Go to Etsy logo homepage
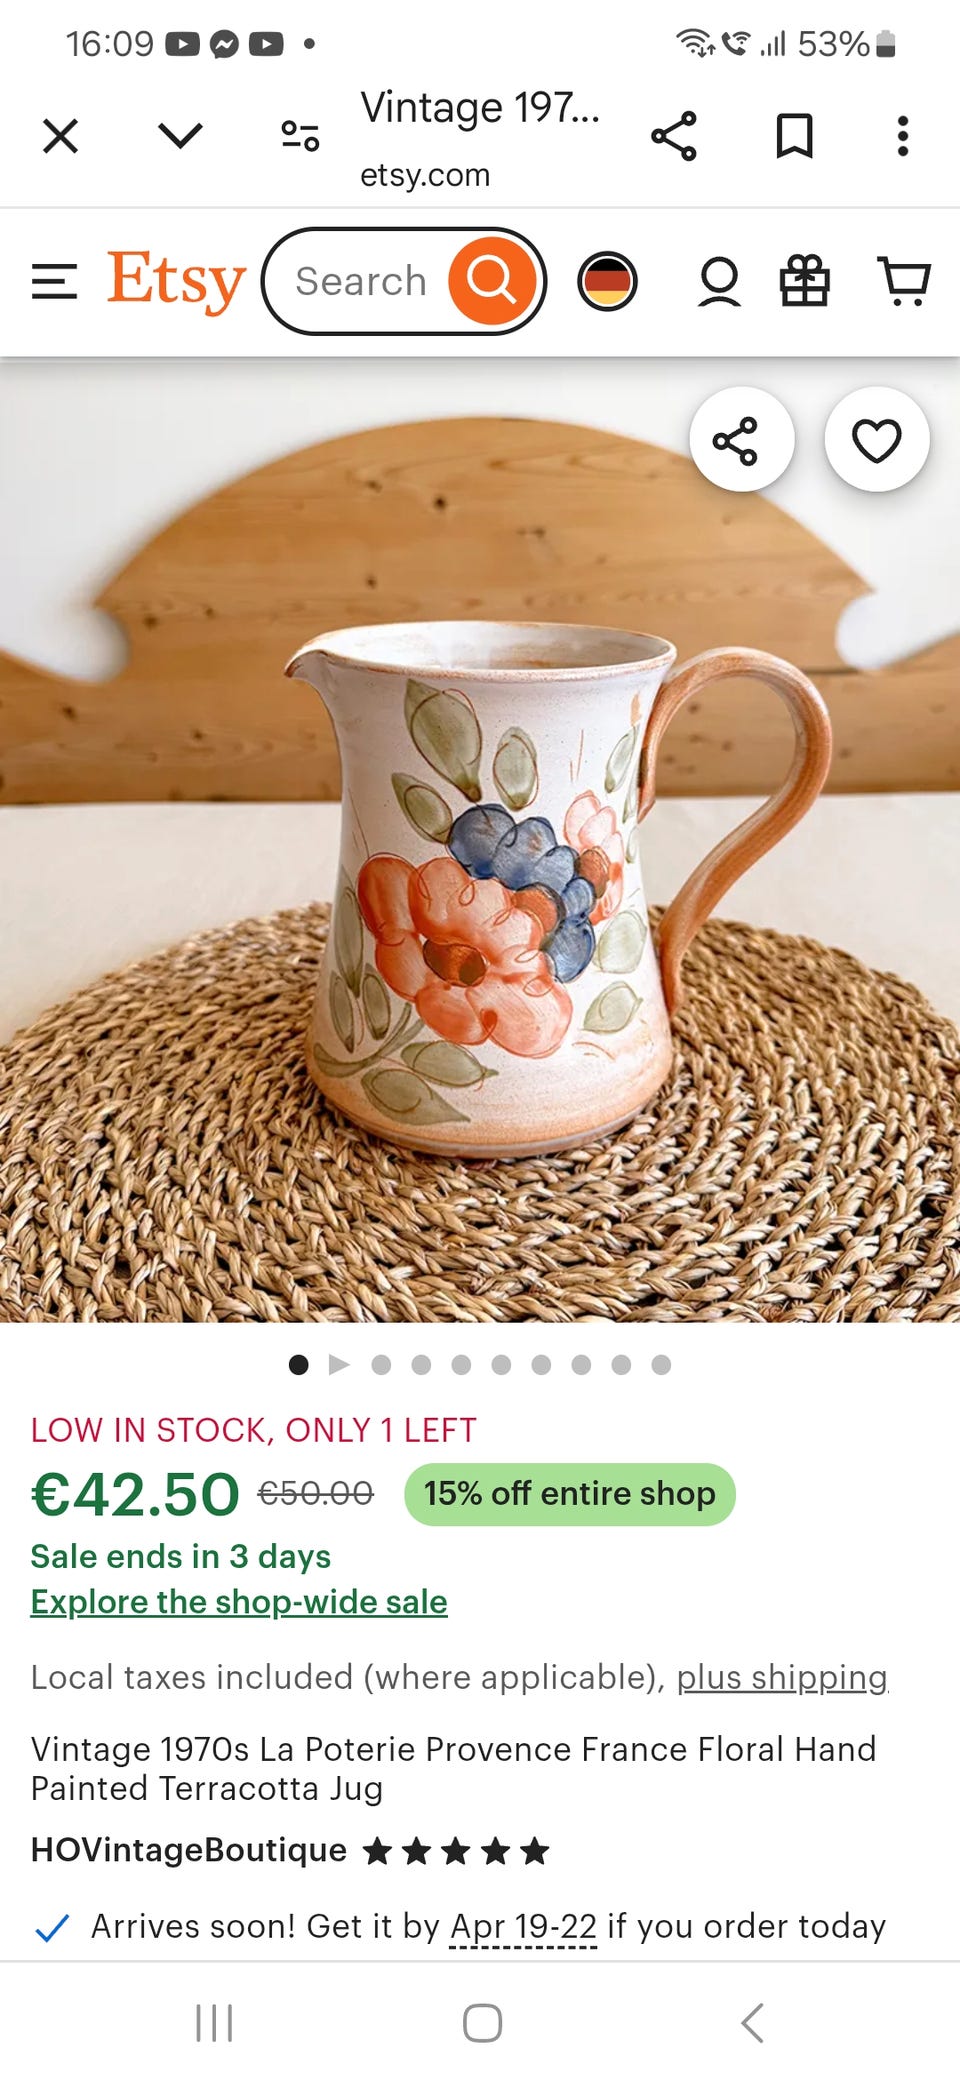Viewport: 960px width, 2080px height. 176,281
